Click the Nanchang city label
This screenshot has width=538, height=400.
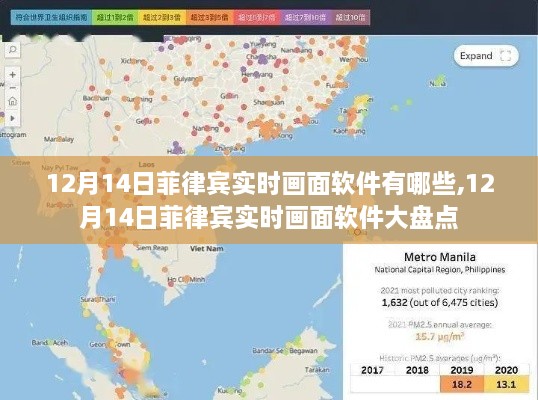coord(296,50)
